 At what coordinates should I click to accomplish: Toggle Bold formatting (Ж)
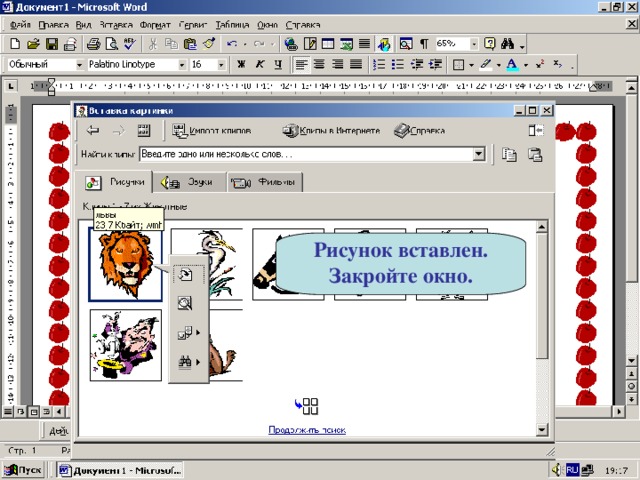click(241, 64)
